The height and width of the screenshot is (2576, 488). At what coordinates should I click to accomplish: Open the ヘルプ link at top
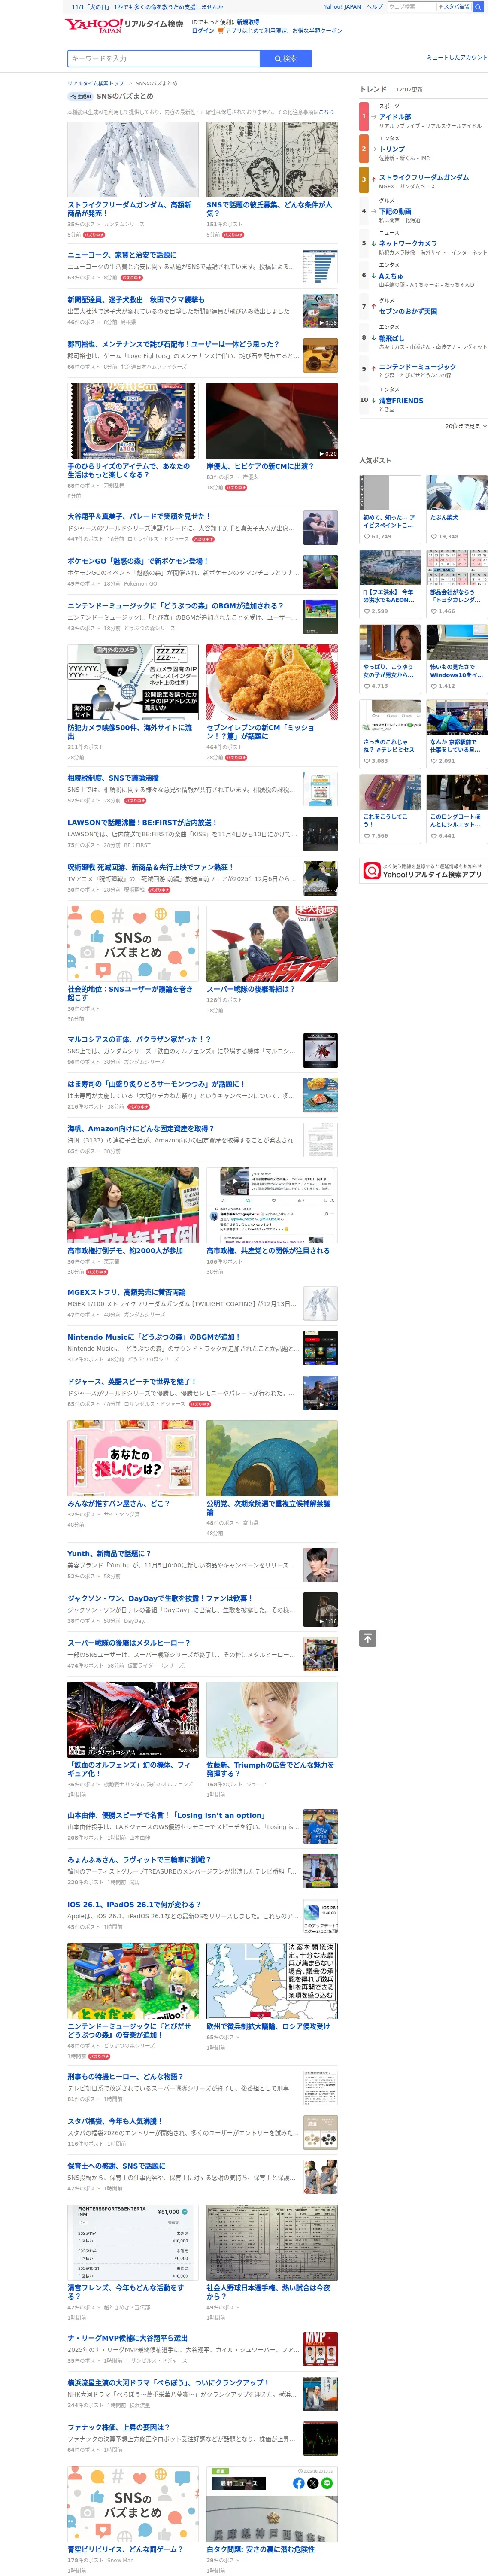[374, 6]
